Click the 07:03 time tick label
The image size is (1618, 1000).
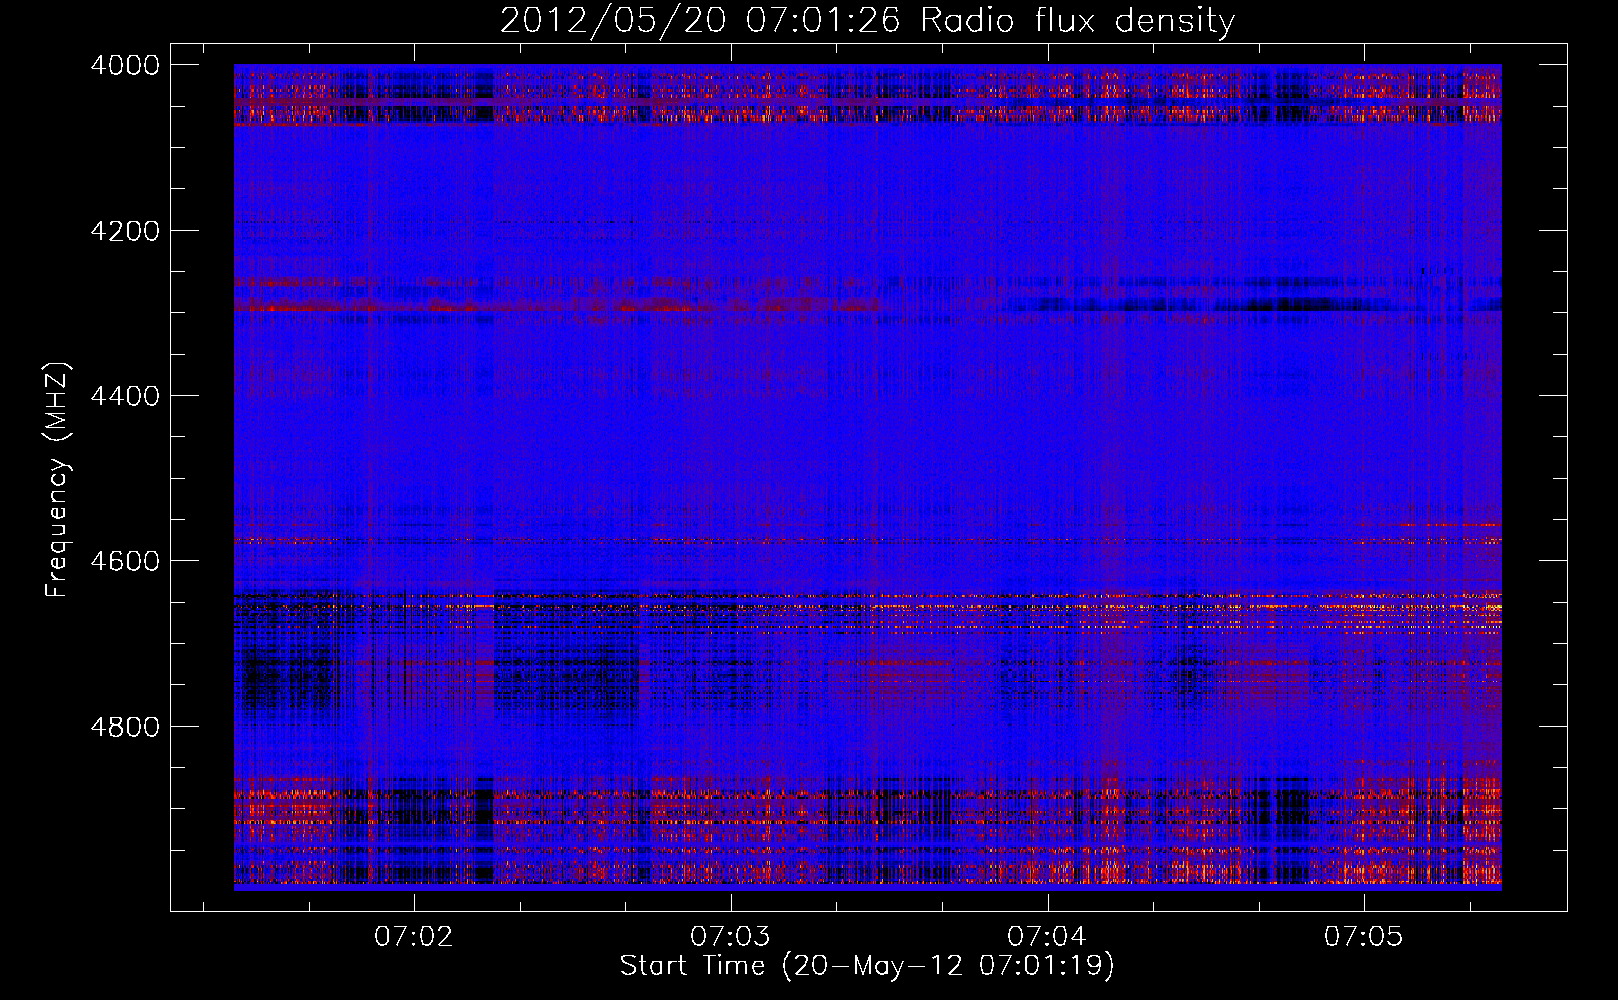731,936
